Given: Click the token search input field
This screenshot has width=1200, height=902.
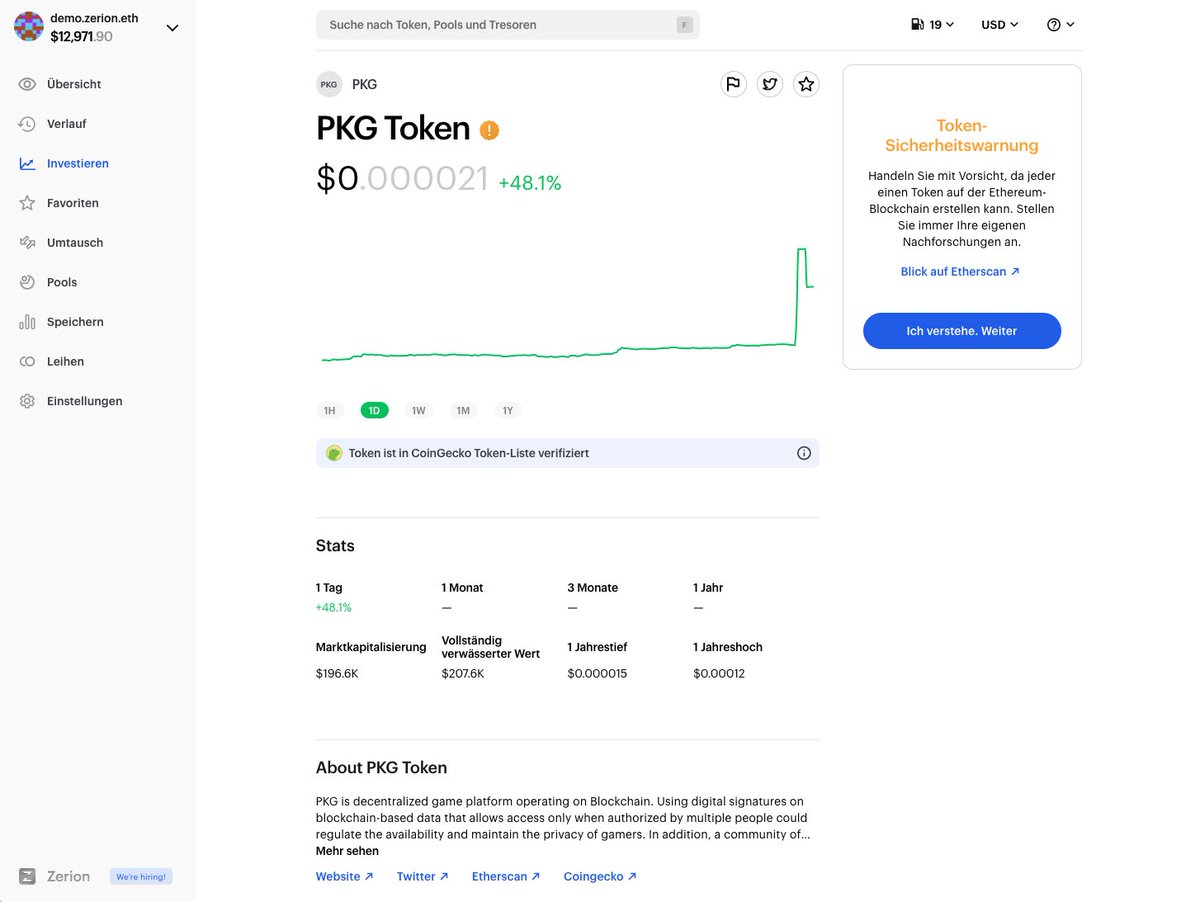Looking at the screenshot, I should tap(508, 25).
